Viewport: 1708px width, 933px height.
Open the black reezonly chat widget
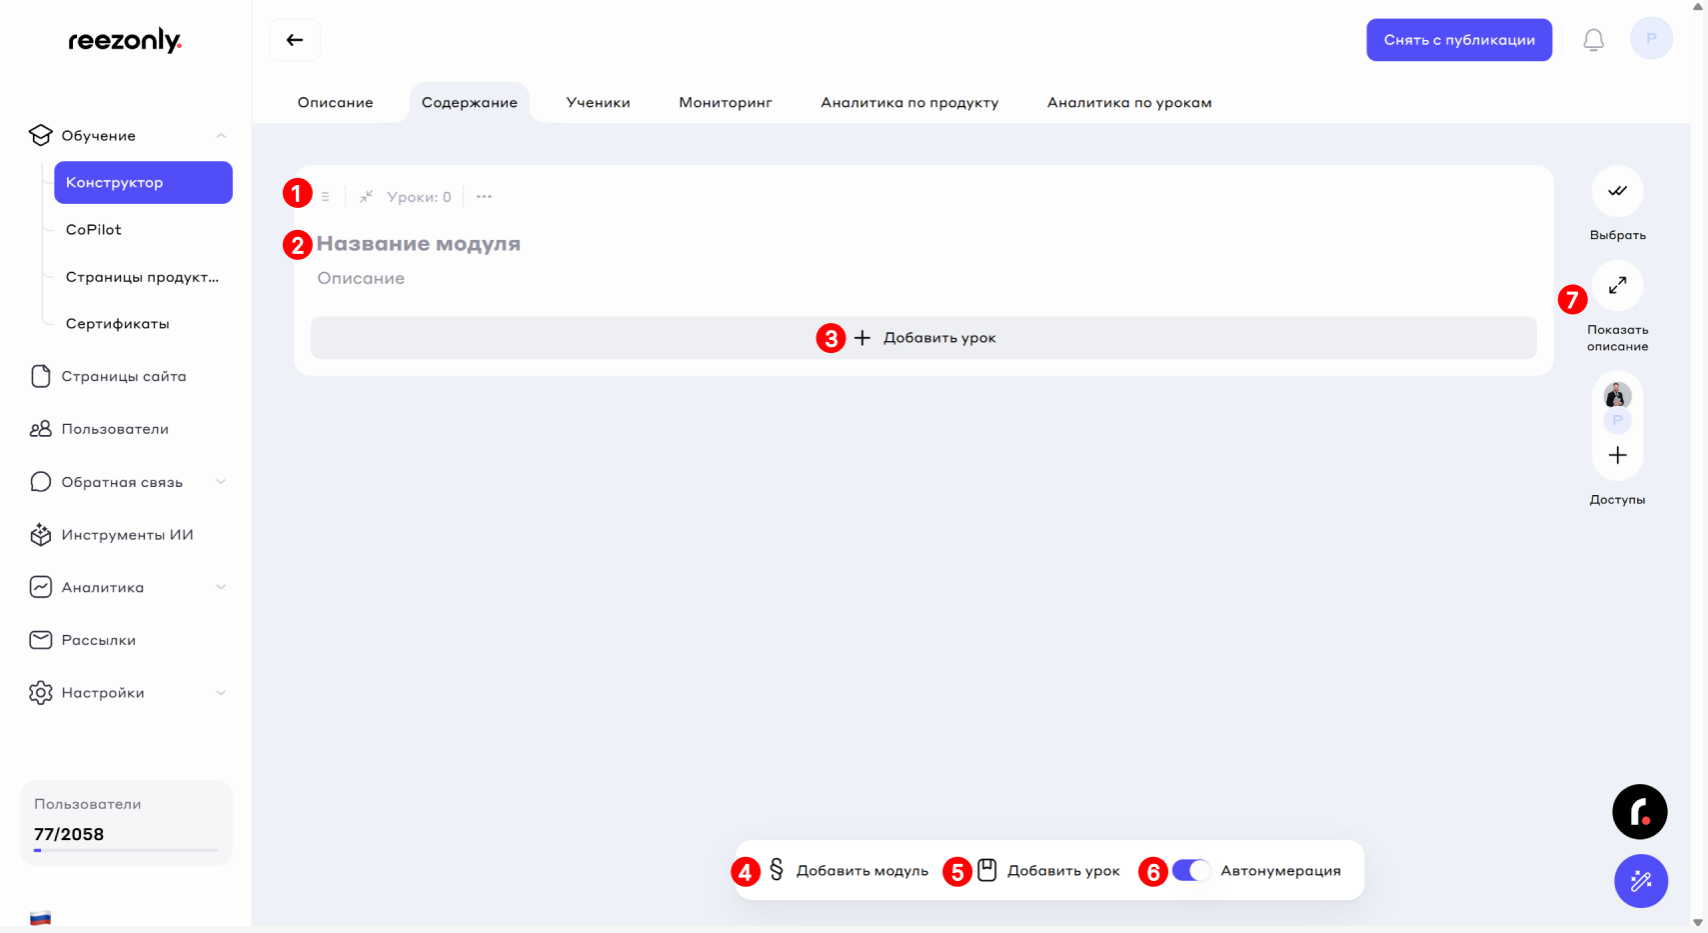pos(1639,812)
